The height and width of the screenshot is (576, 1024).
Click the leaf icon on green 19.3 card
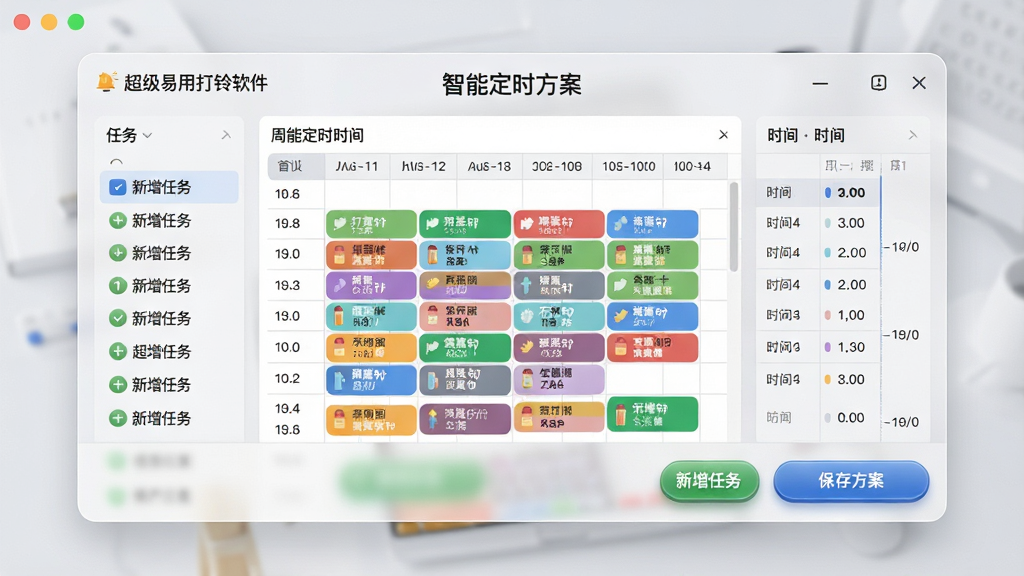620,285
